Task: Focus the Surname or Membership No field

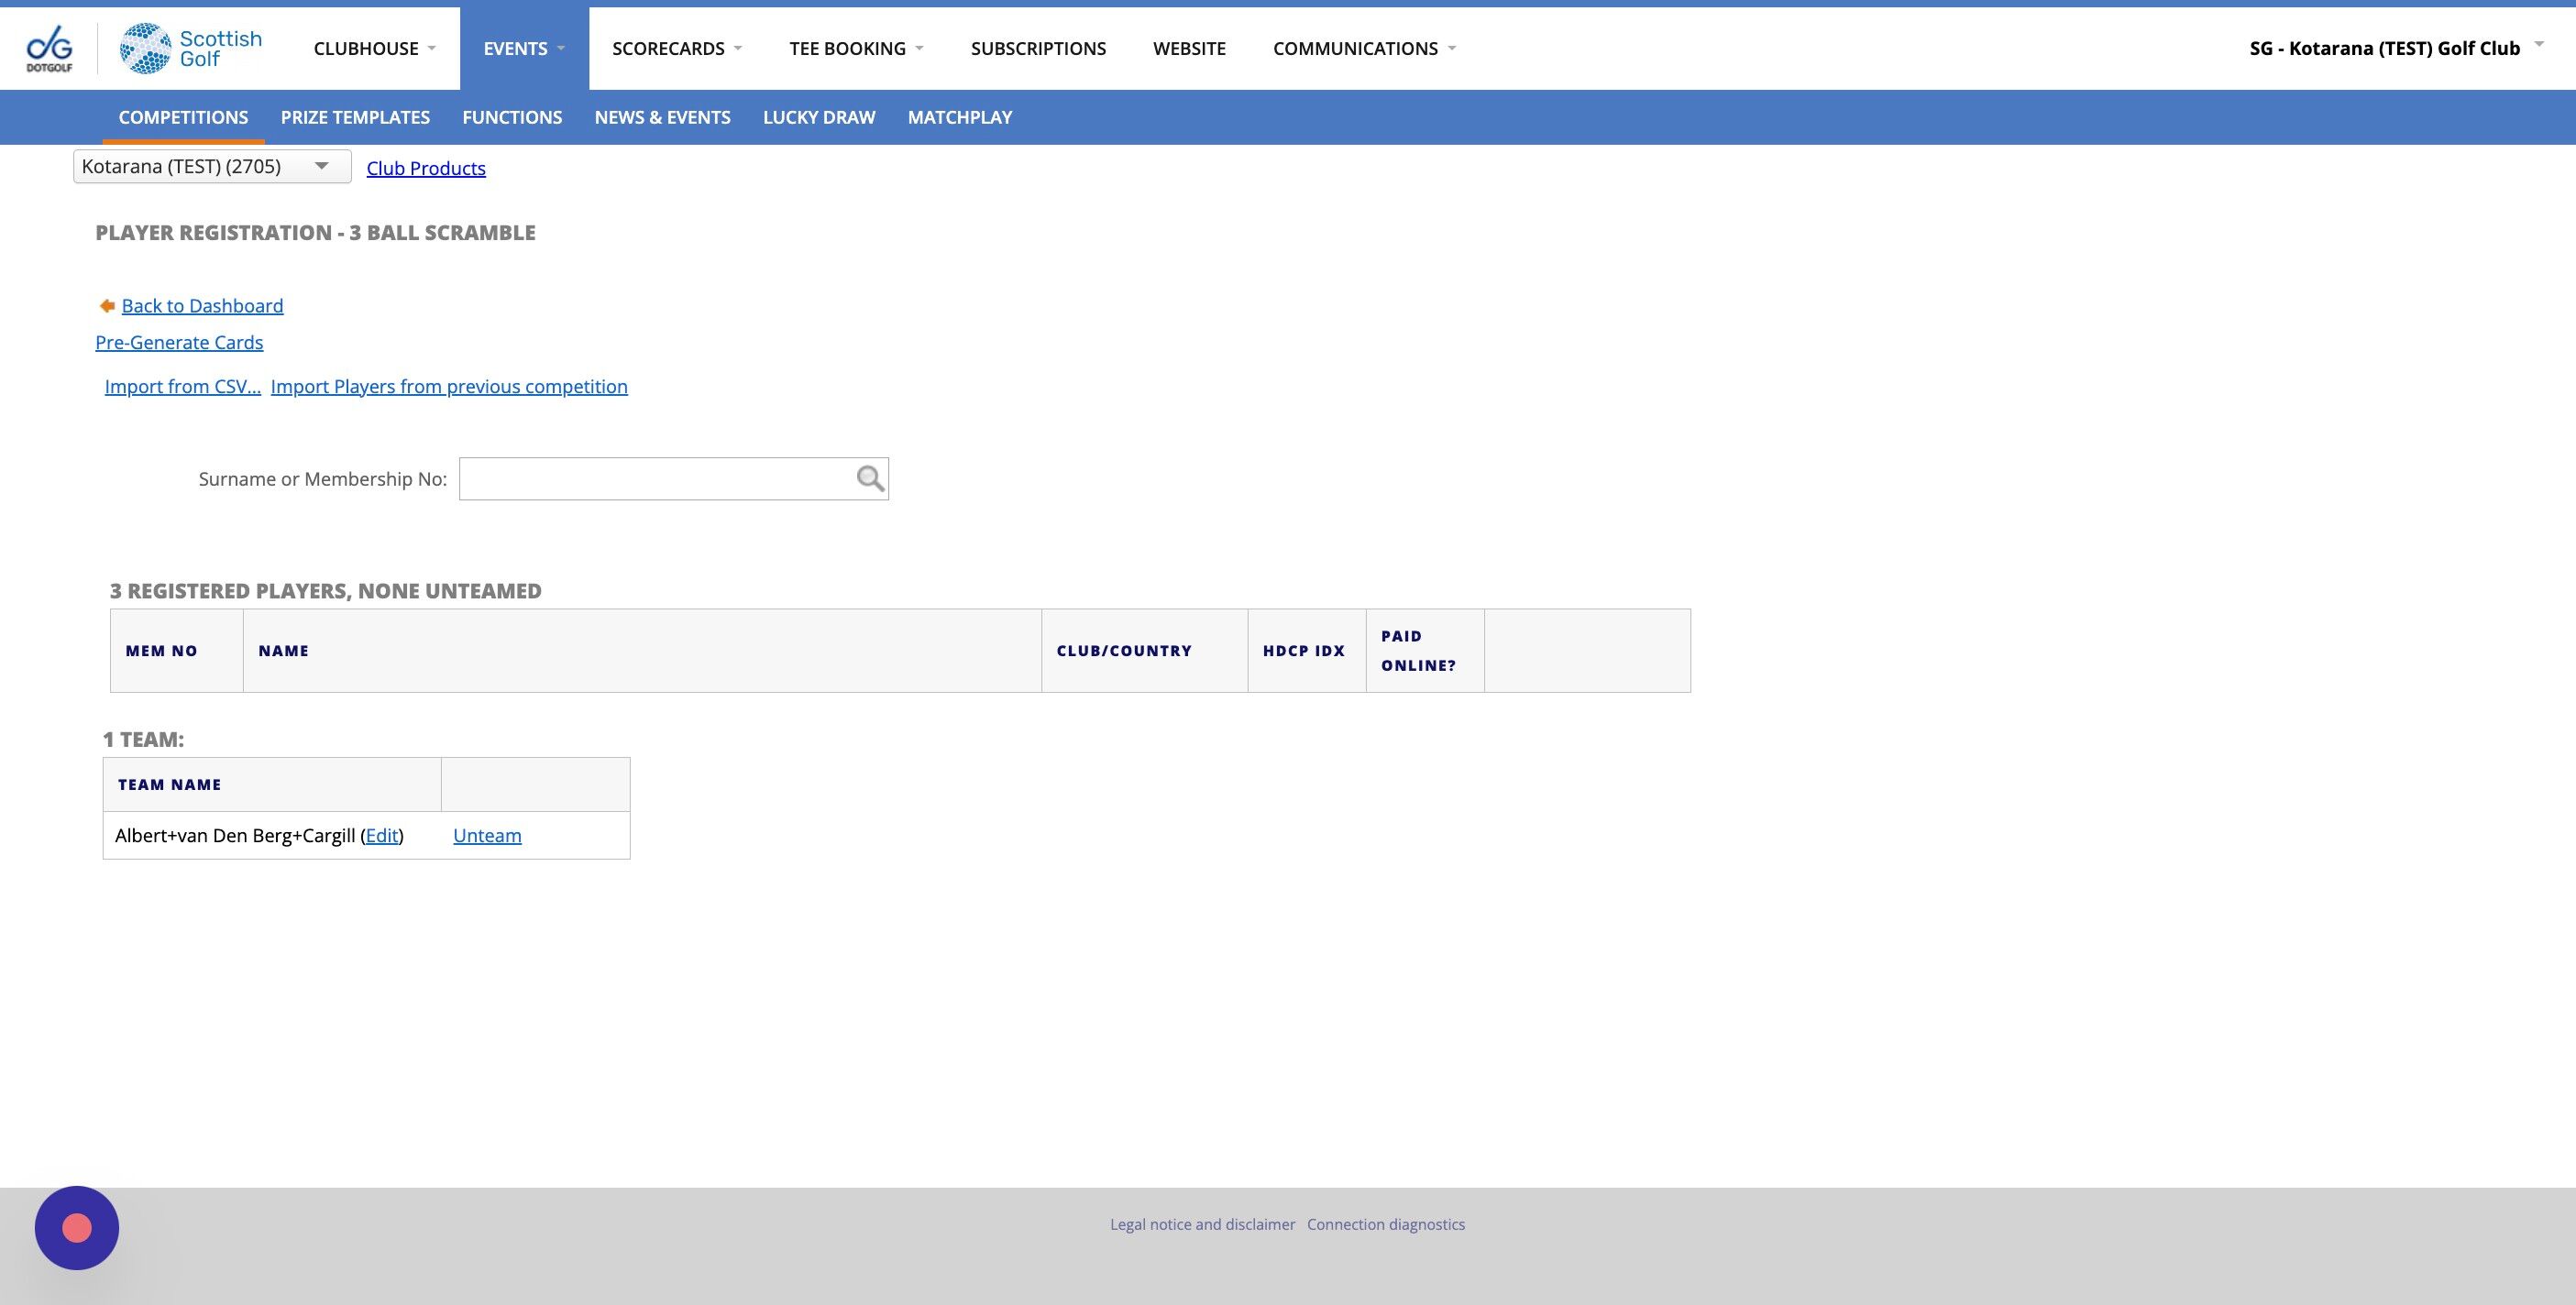Action: (x=655, y=479)
